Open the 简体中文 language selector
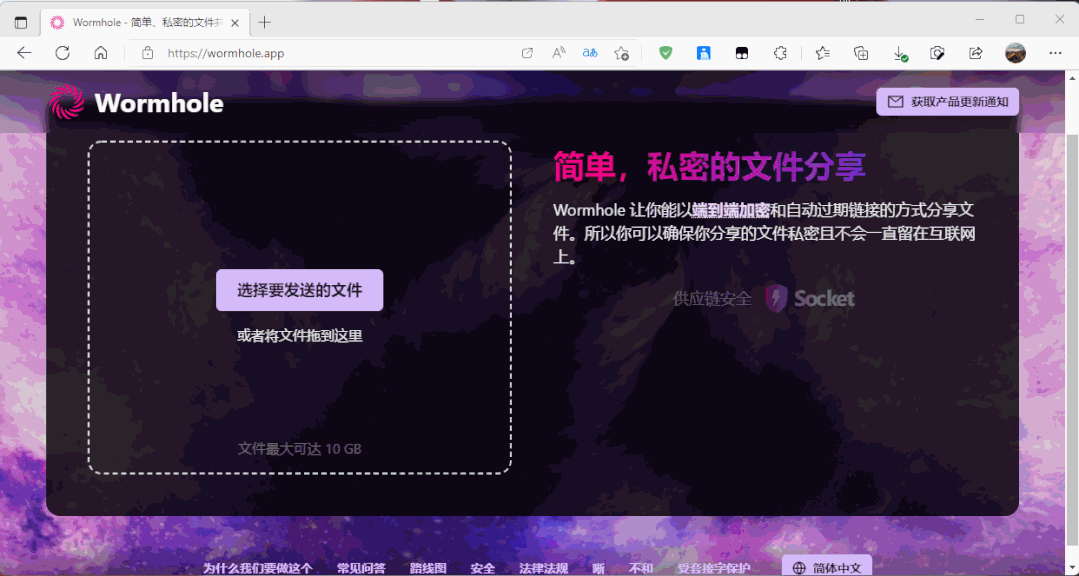This screenshot has width=1079, height=576. (x=827, y=566)
